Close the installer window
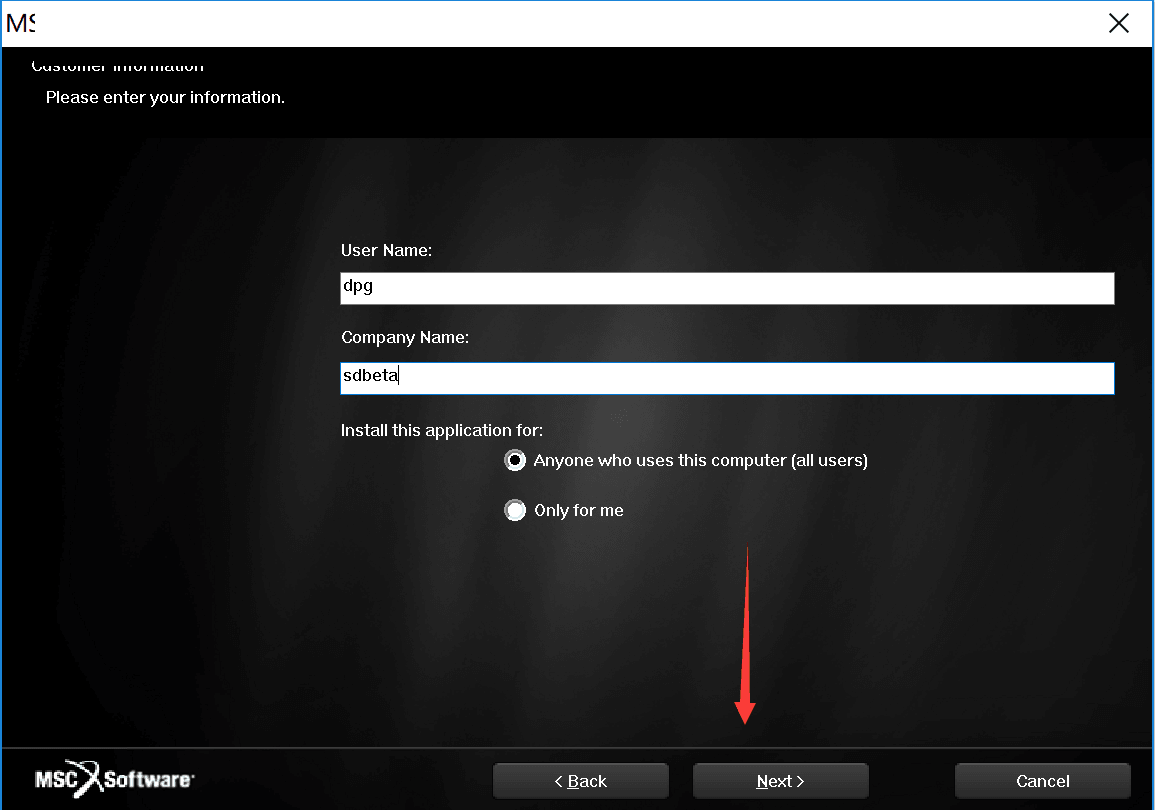The width and height of the screenshot is (1155, 810). [x=1118, y=24]
